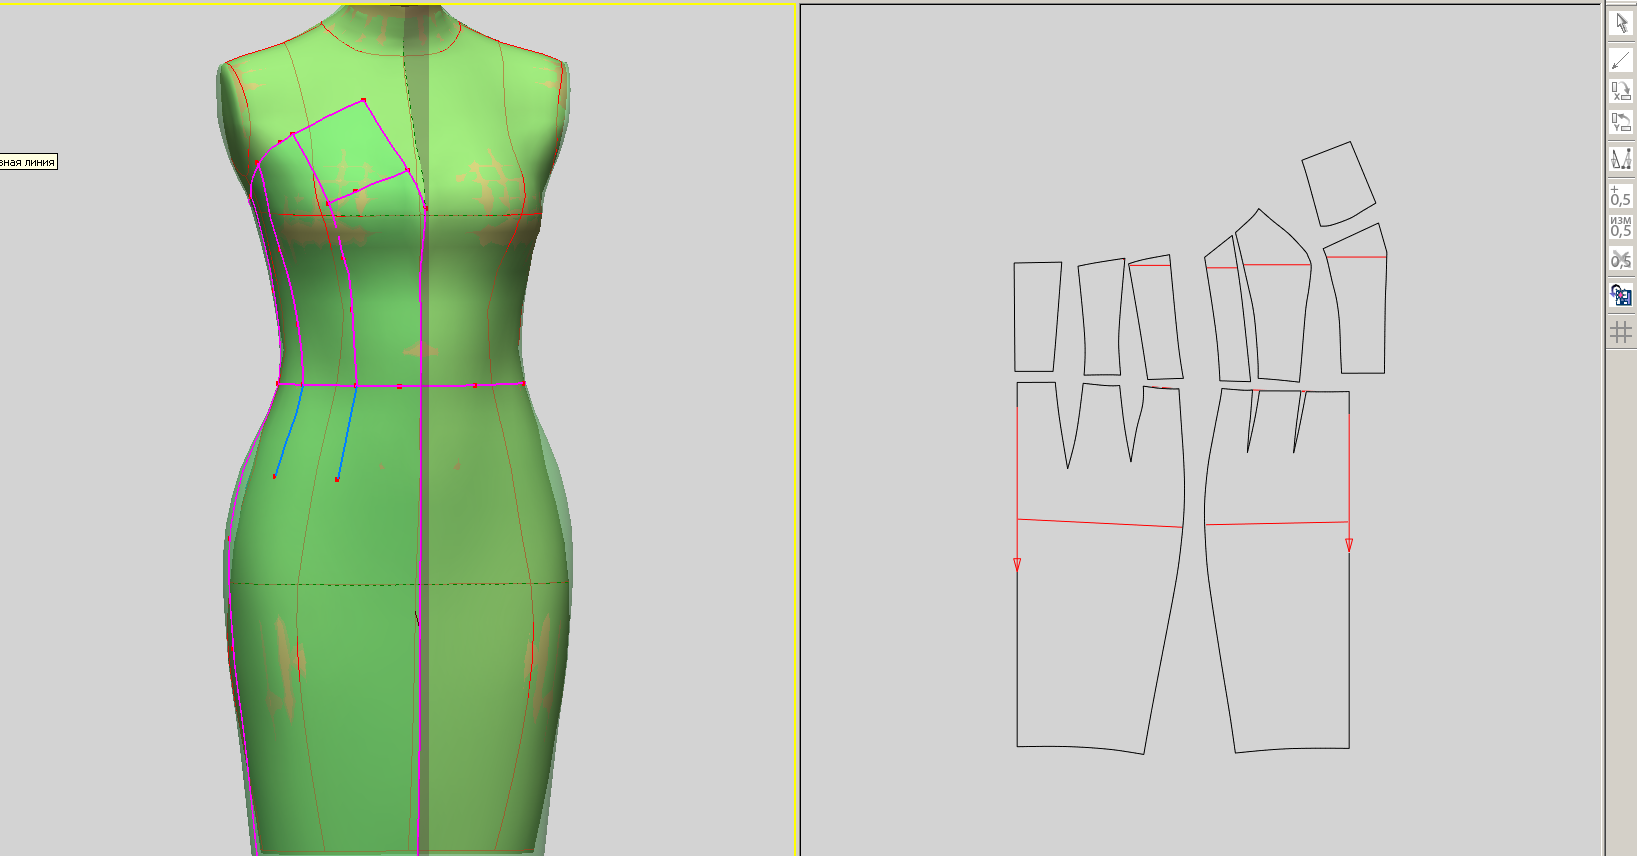Select the light green panel on mannequin shoulder
This screenshot has height=856, width=1637.
pos(352,152)
